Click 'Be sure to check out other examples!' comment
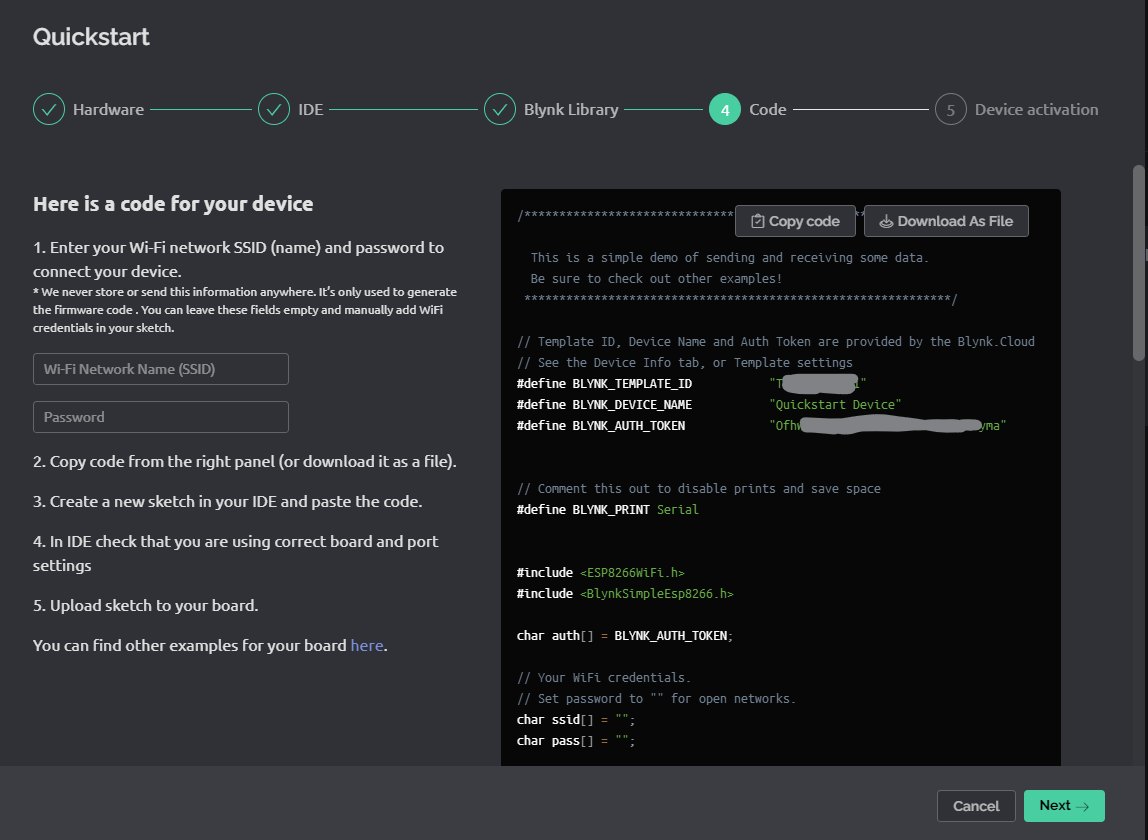Viewport: 1148px width, 840px height. click(656, 279)
